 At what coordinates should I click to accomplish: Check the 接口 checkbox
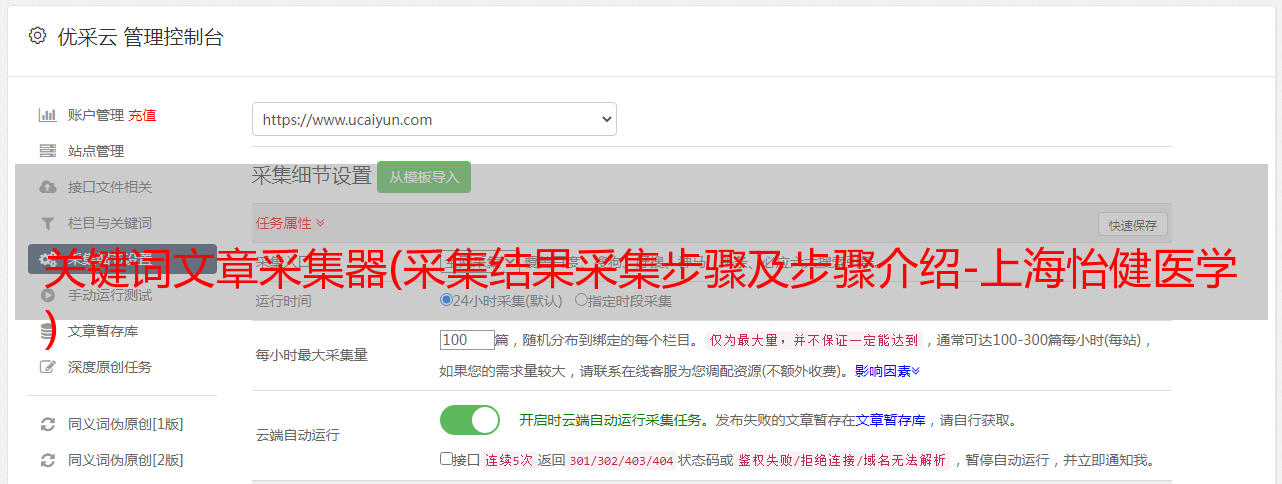pos(446,459)
